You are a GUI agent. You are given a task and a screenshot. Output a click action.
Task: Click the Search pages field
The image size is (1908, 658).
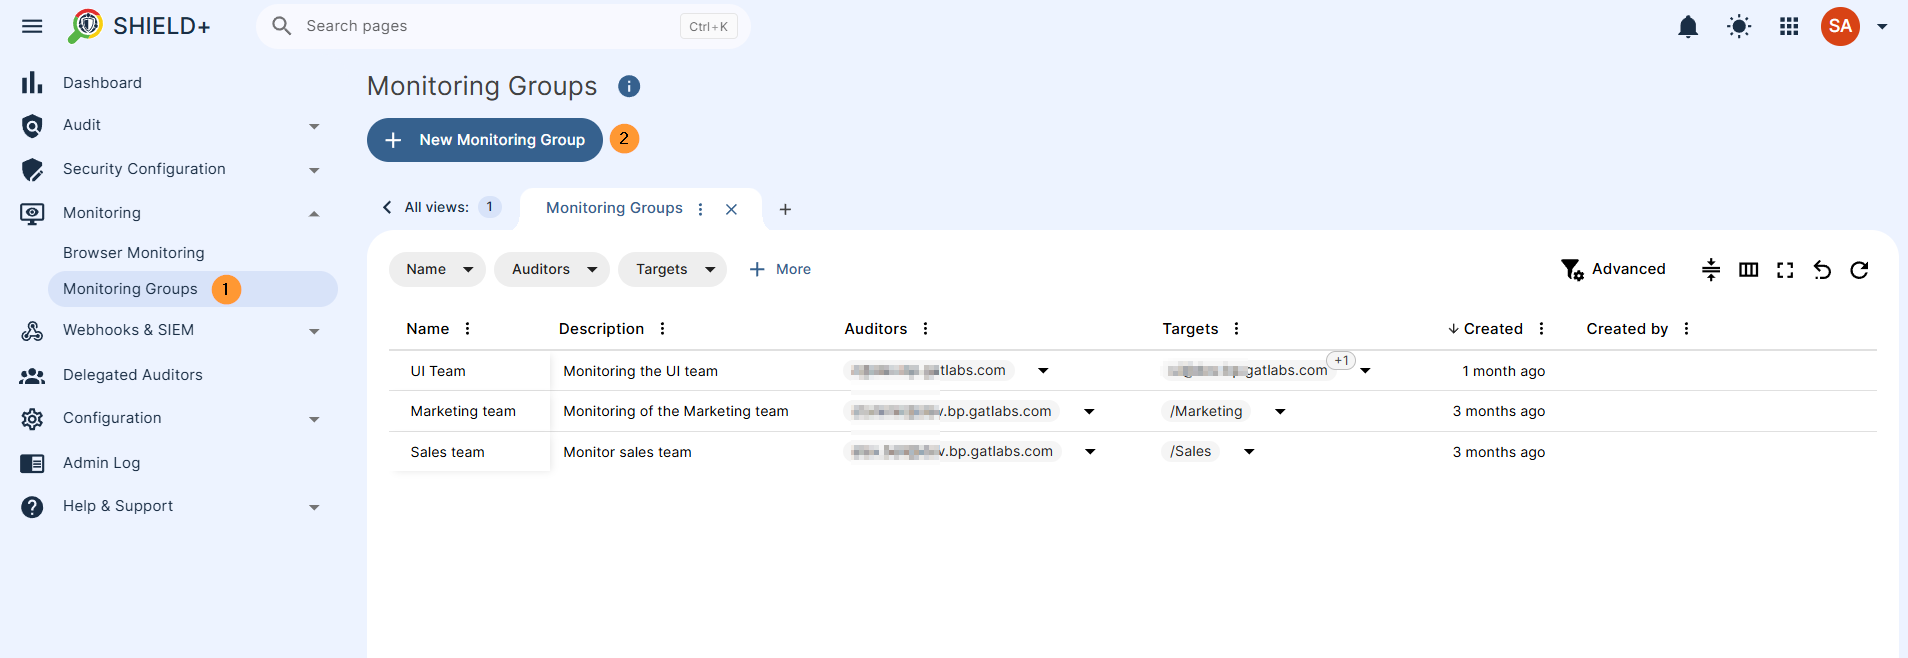tap(503, 26)
